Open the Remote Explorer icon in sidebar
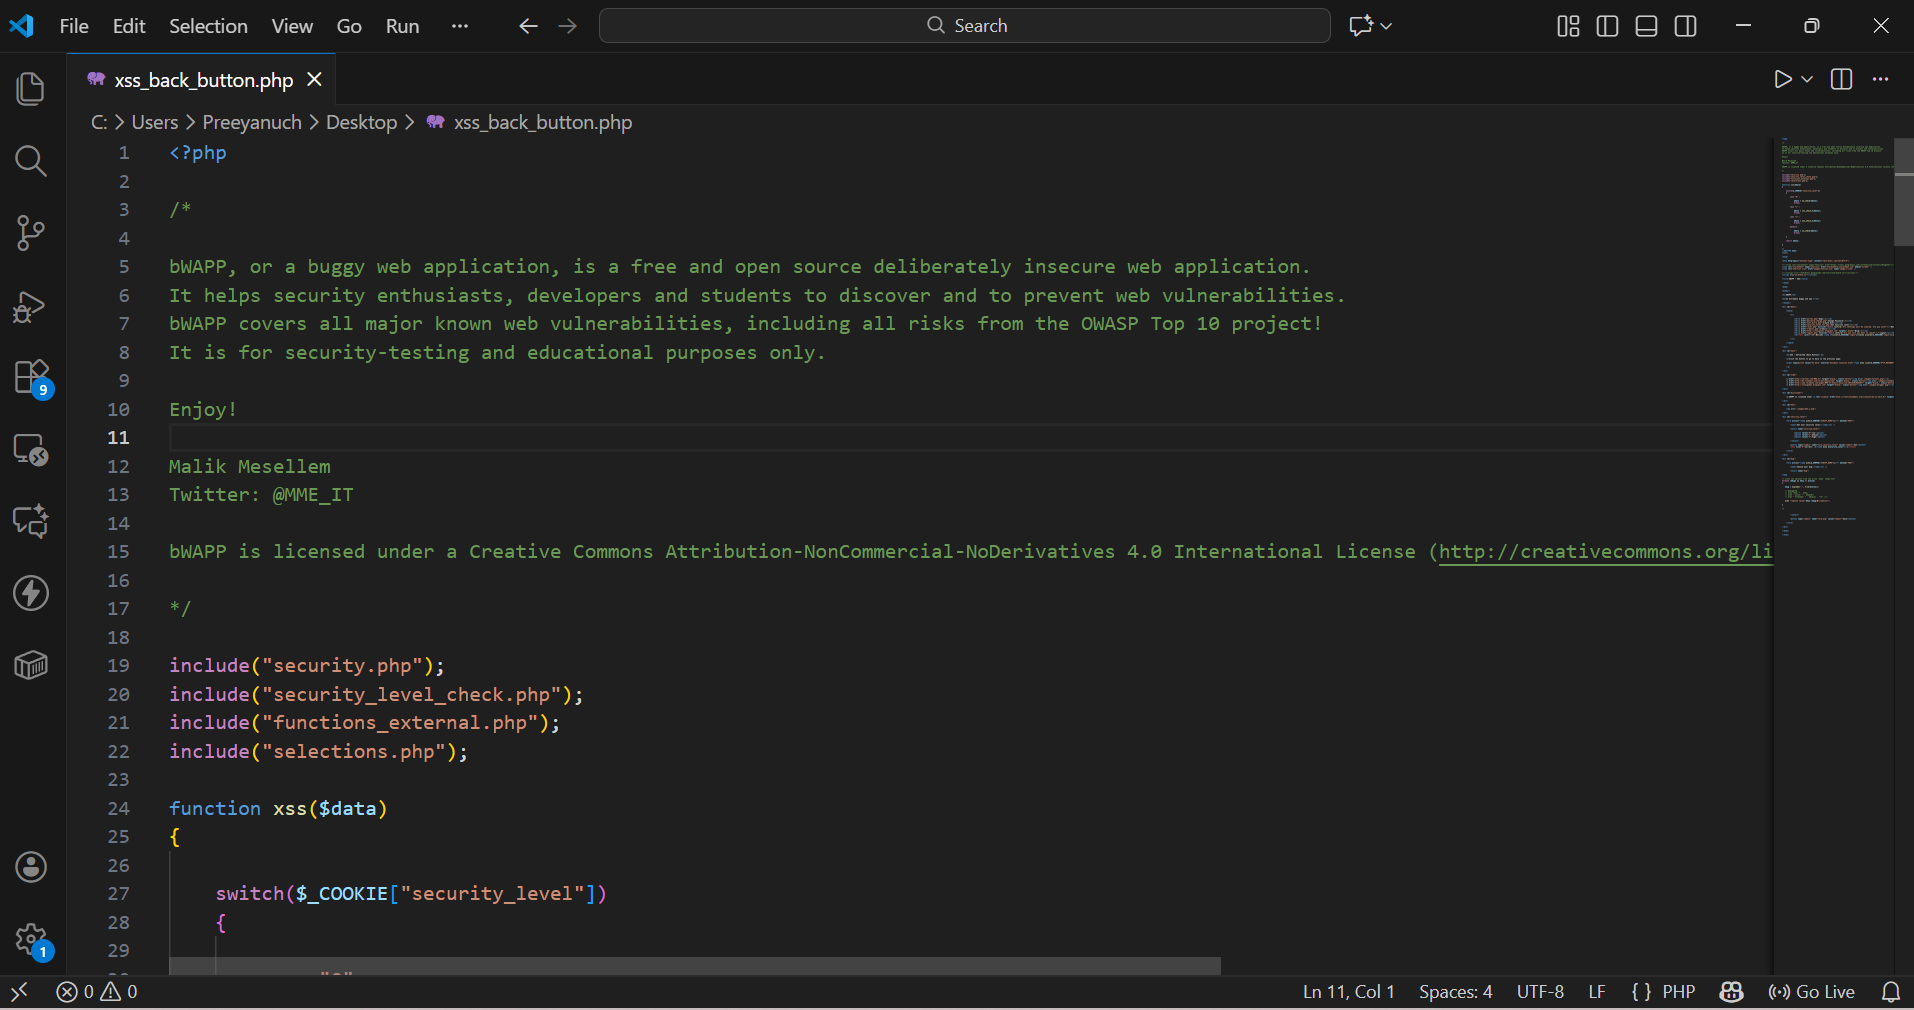Viewport: 1914px width, 1010px height. pyautogui.click(x=31, y=450)
